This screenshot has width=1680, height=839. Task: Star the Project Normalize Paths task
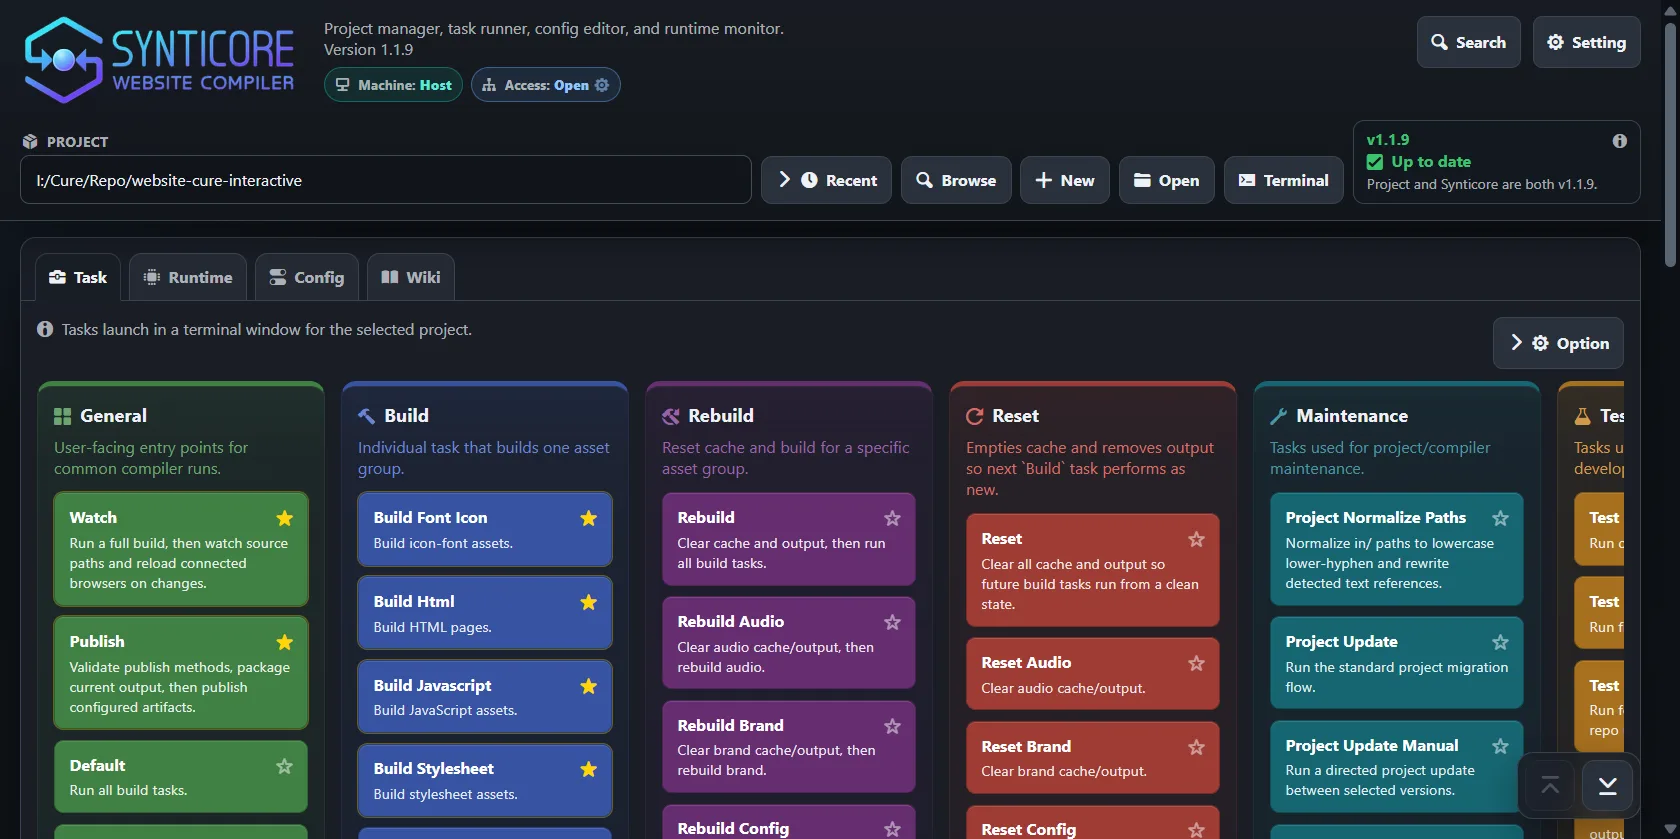click(x=1500, y=518)
